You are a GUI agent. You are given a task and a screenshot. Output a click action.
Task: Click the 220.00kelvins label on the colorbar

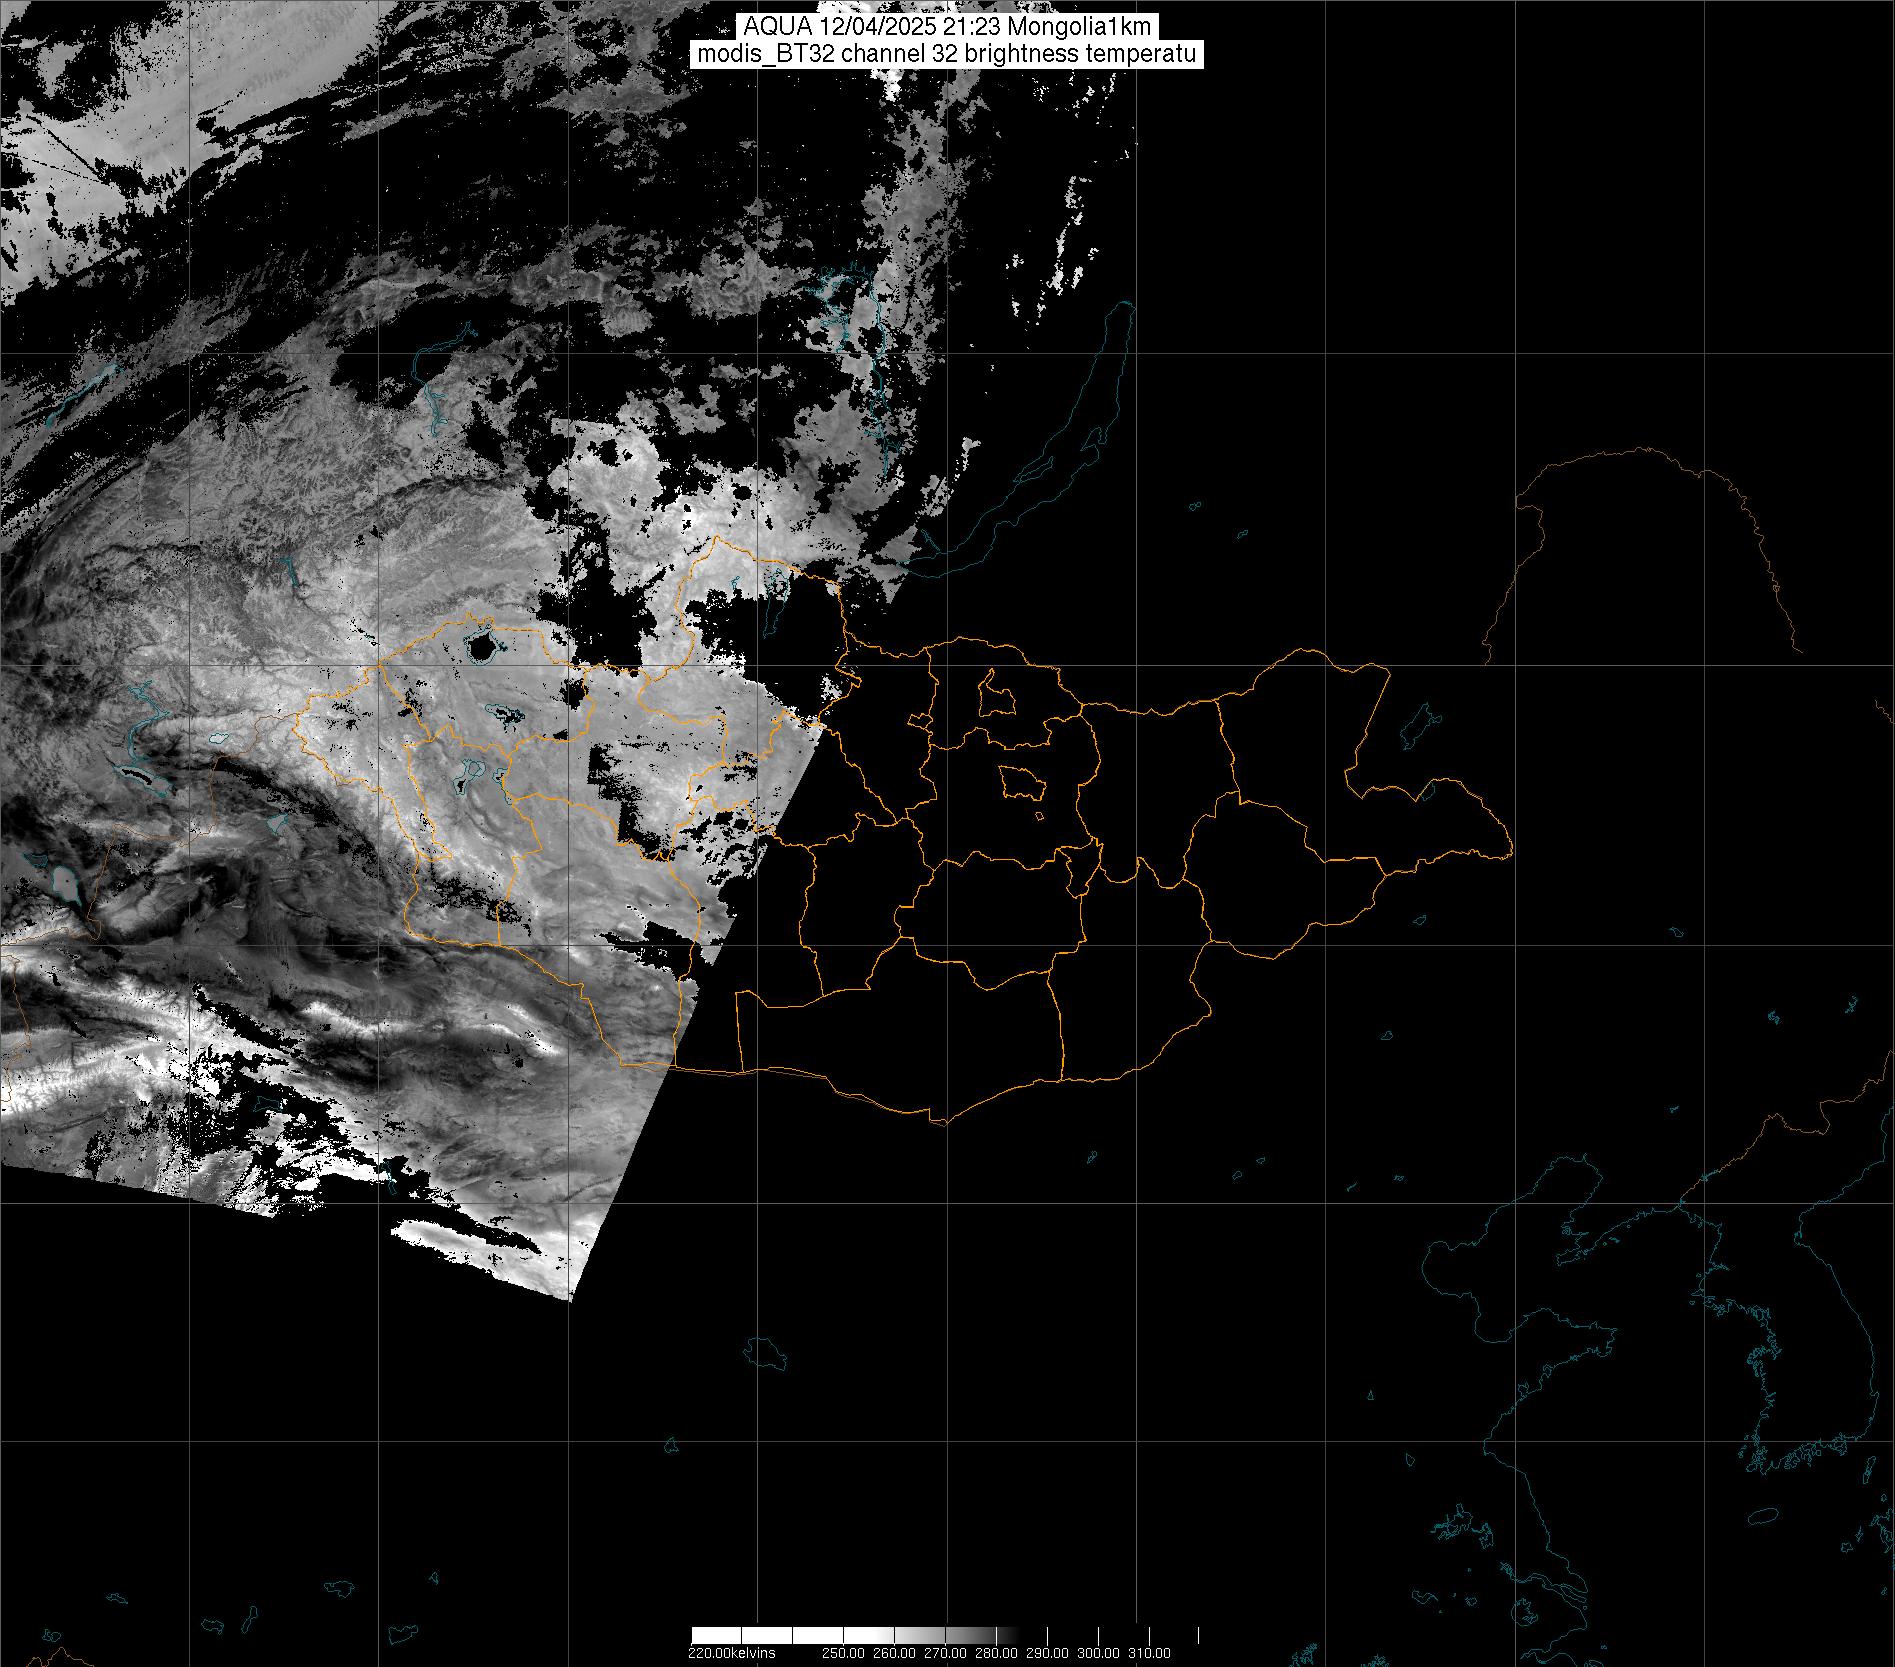(x=731, y=1653)
